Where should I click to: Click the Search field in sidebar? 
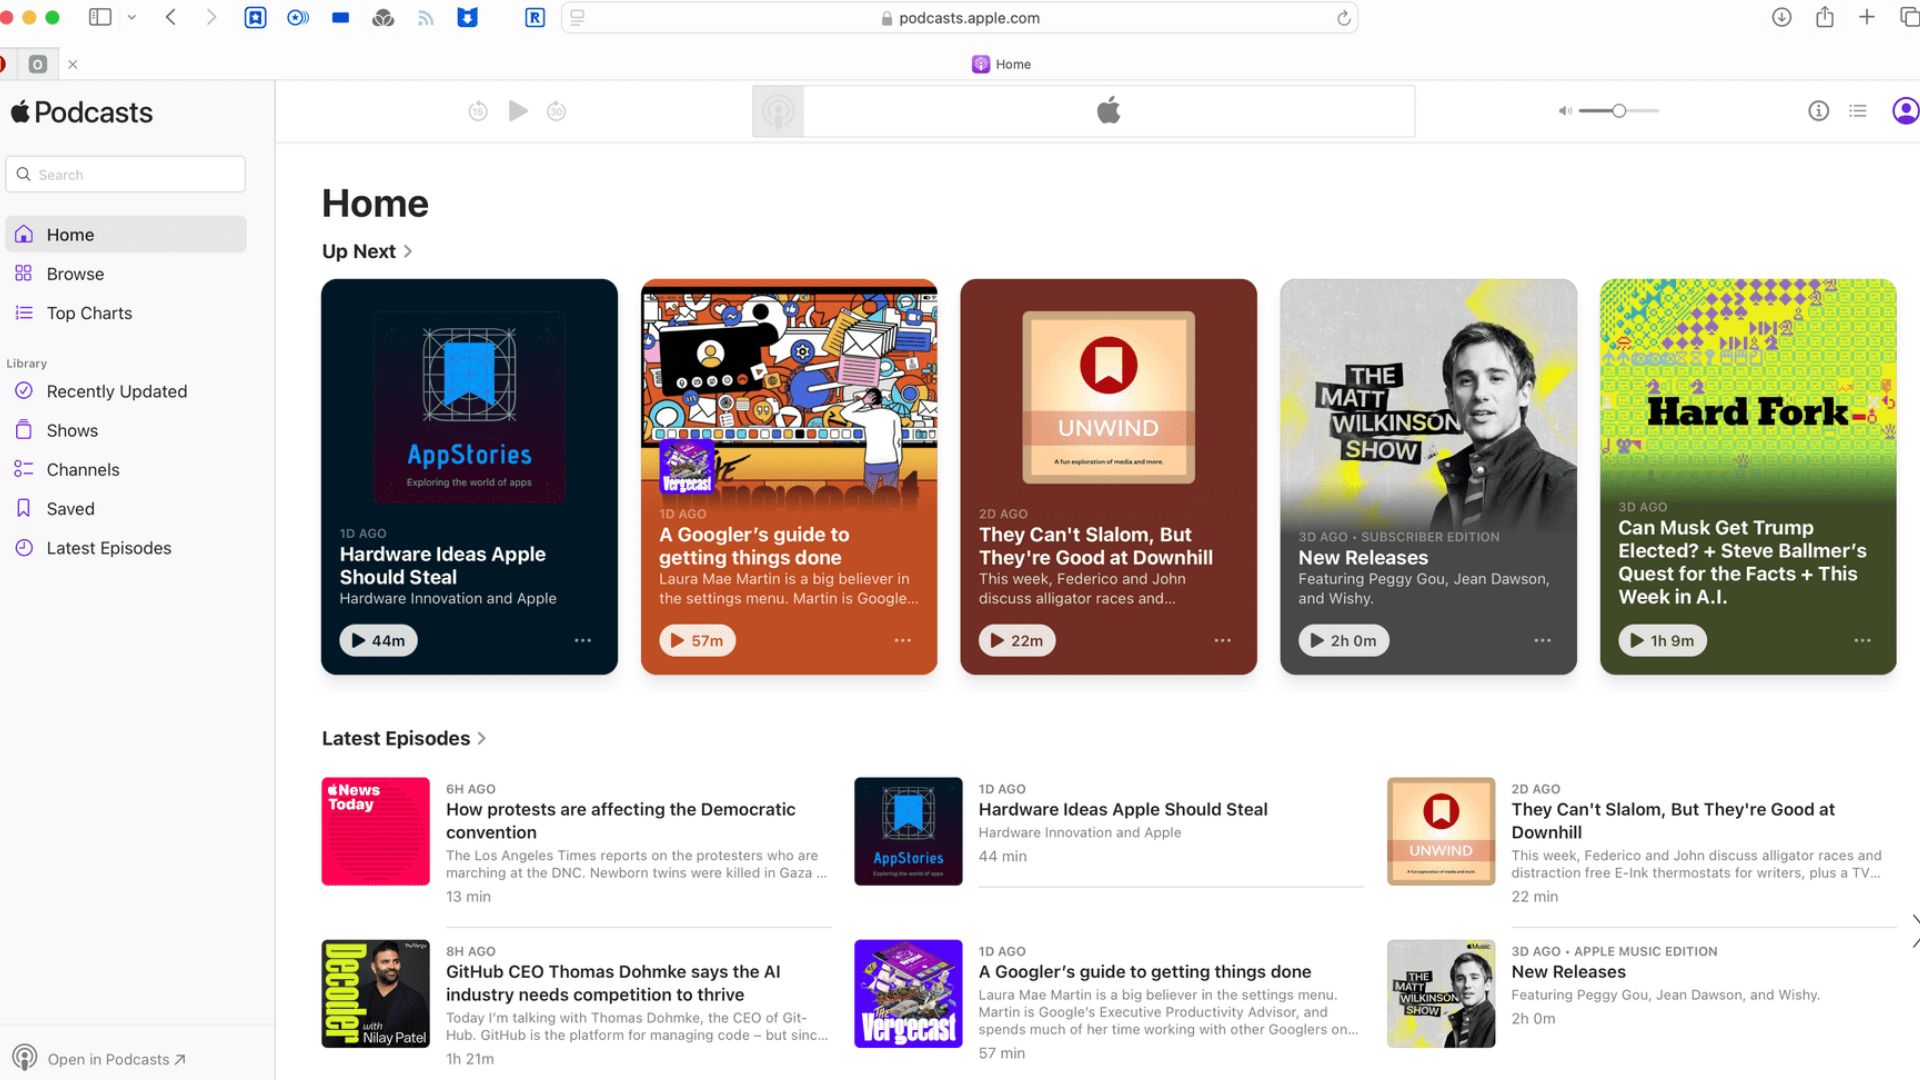click(126, 174)
